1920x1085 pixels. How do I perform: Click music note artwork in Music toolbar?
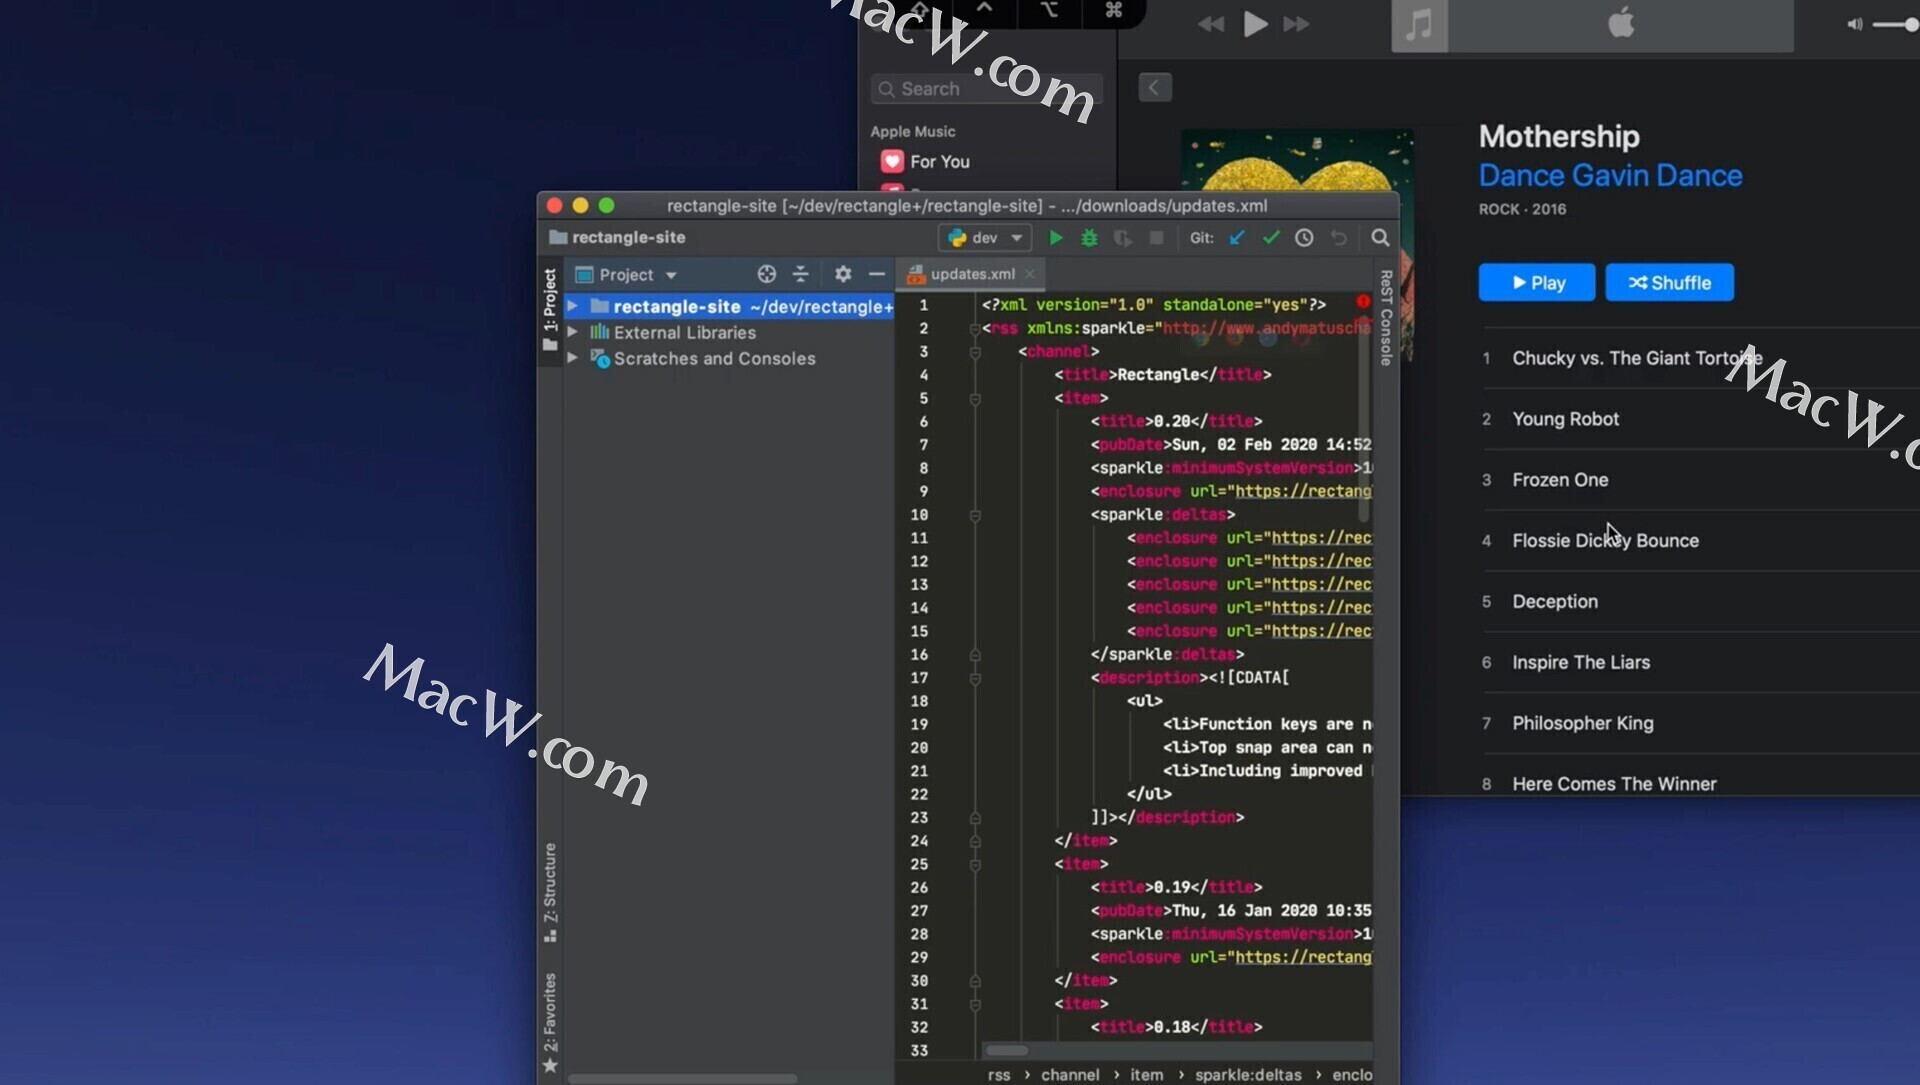coord(1419,25)
